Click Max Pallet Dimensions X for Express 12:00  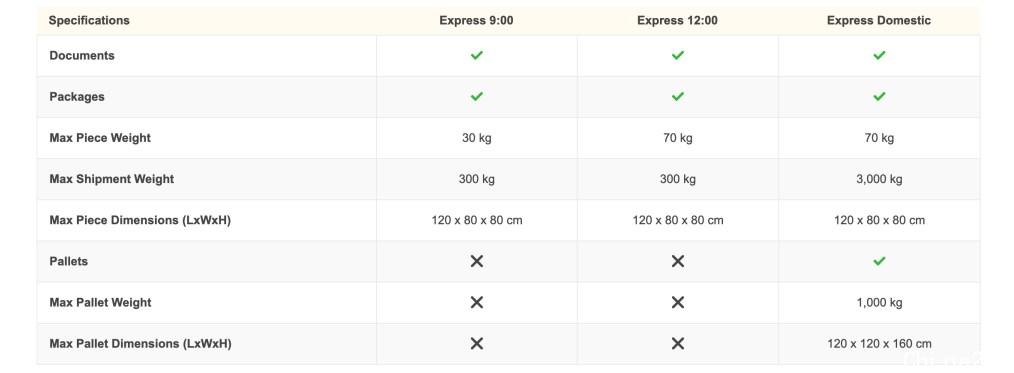point(678,343)
